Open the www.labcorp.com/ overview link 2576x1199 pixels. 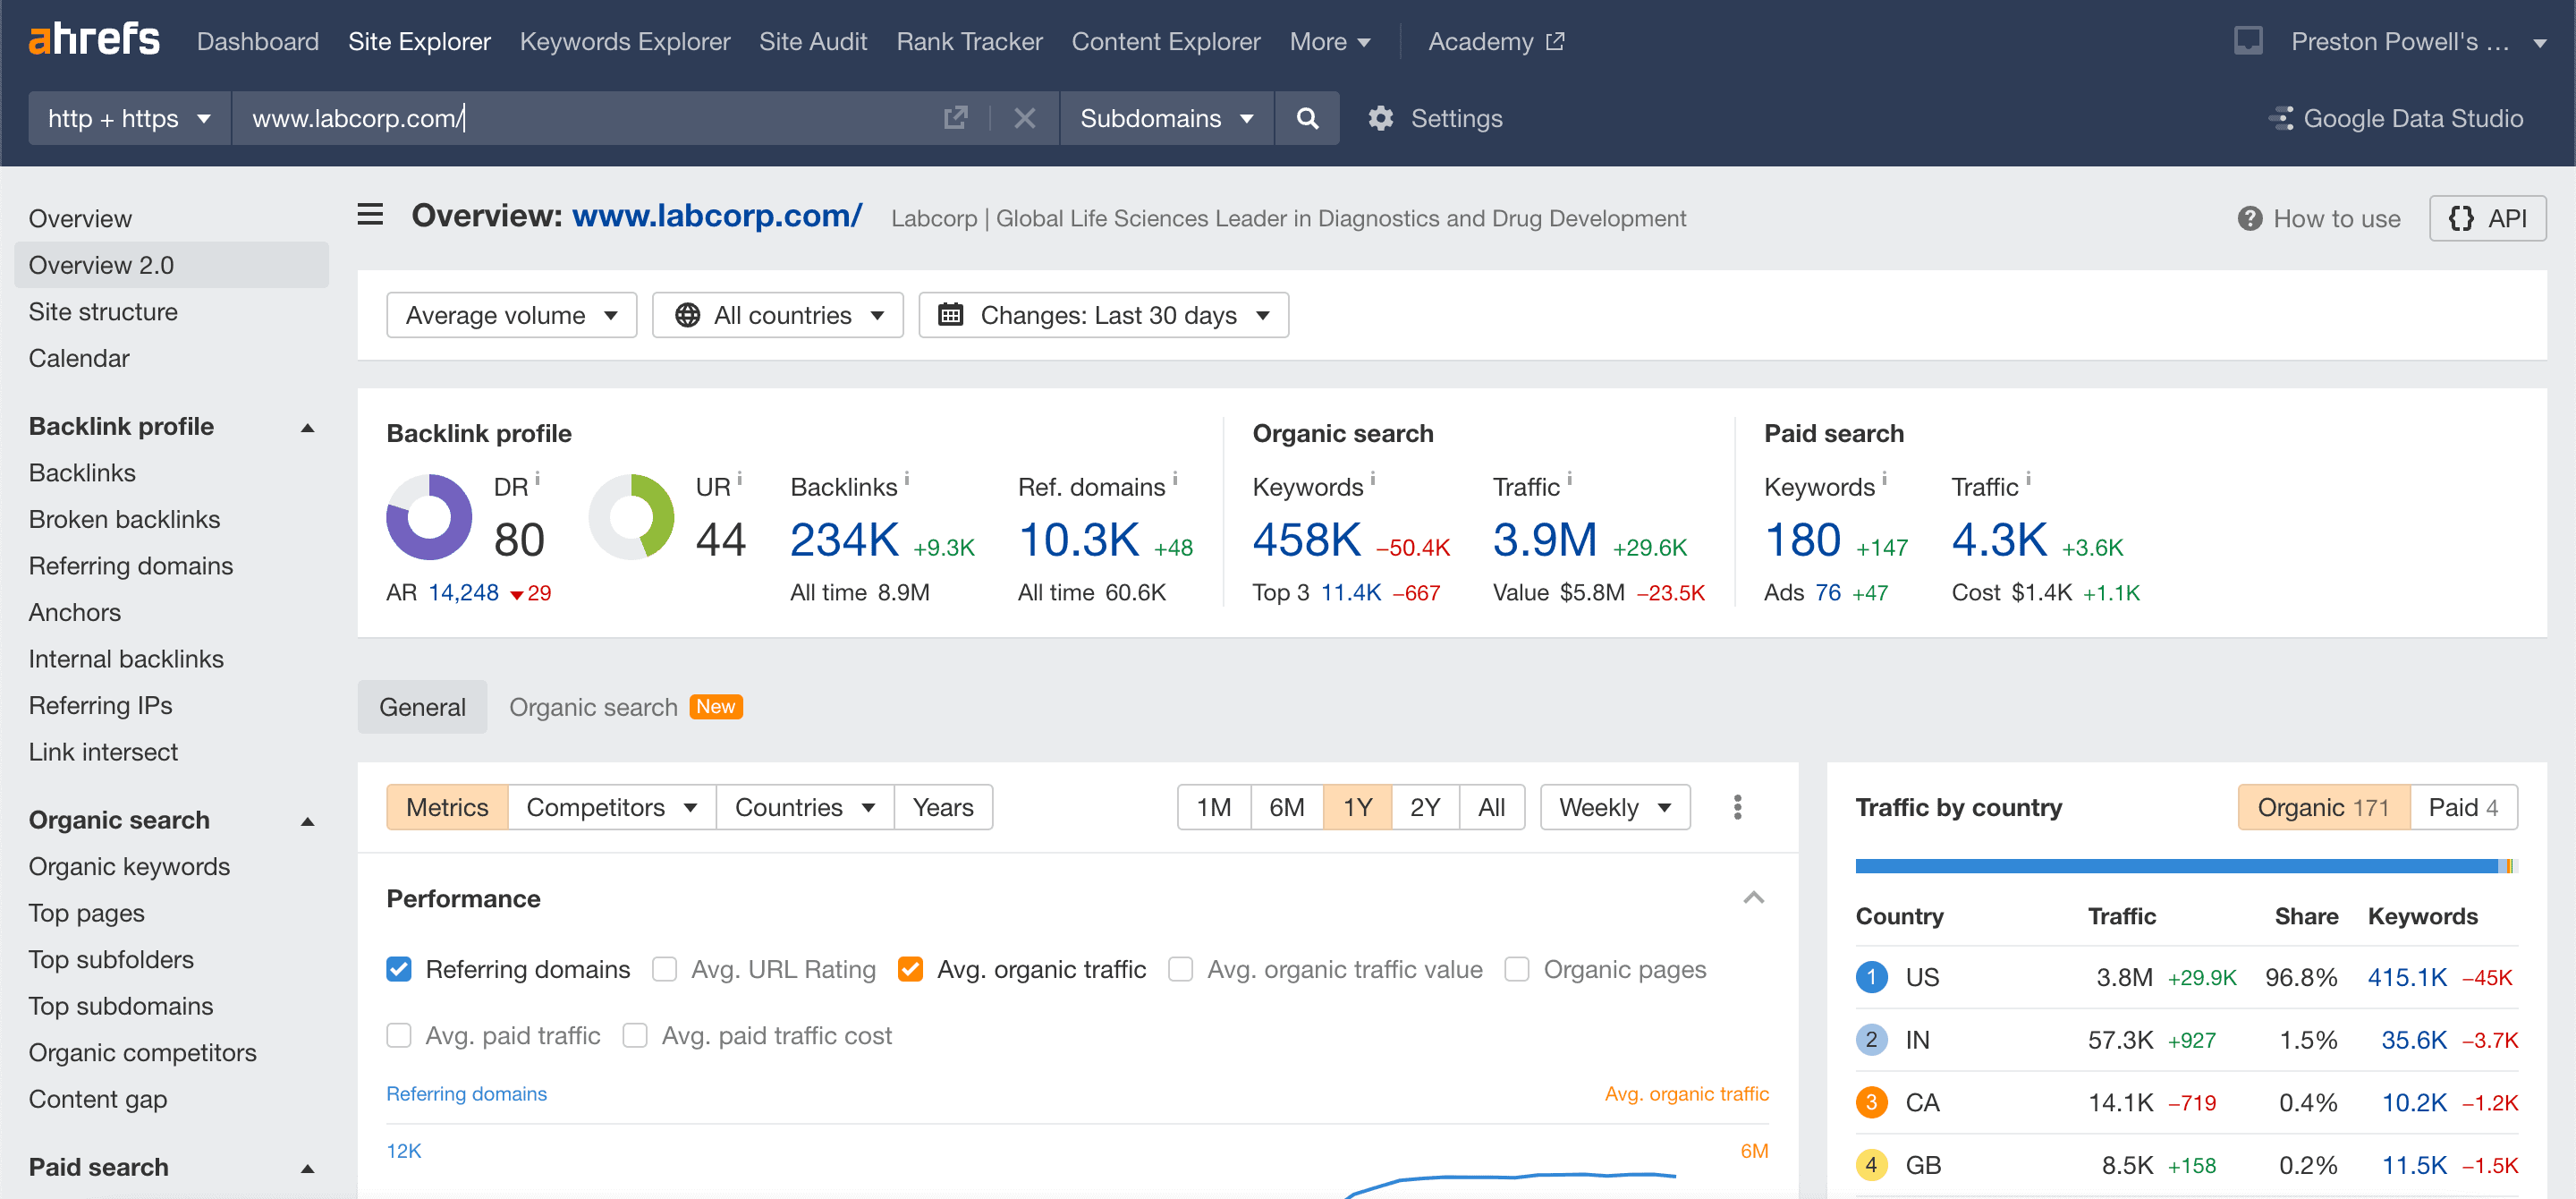click(716, 215)
